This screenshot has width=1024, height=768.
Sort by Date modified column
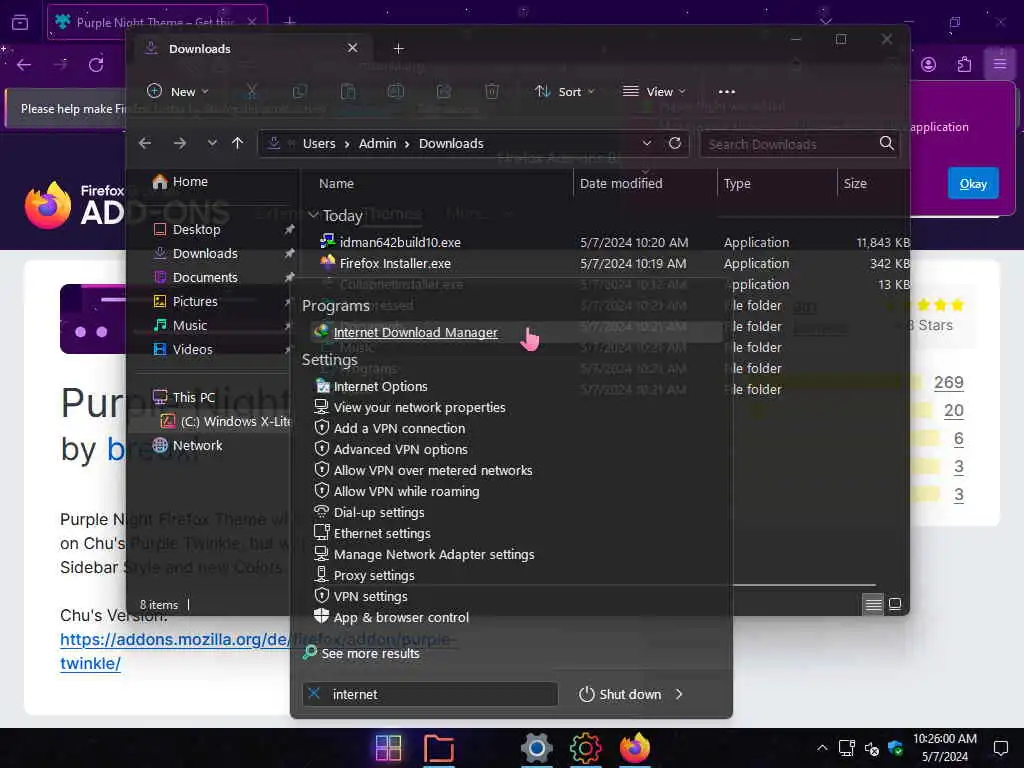click(x=621, y=184)
